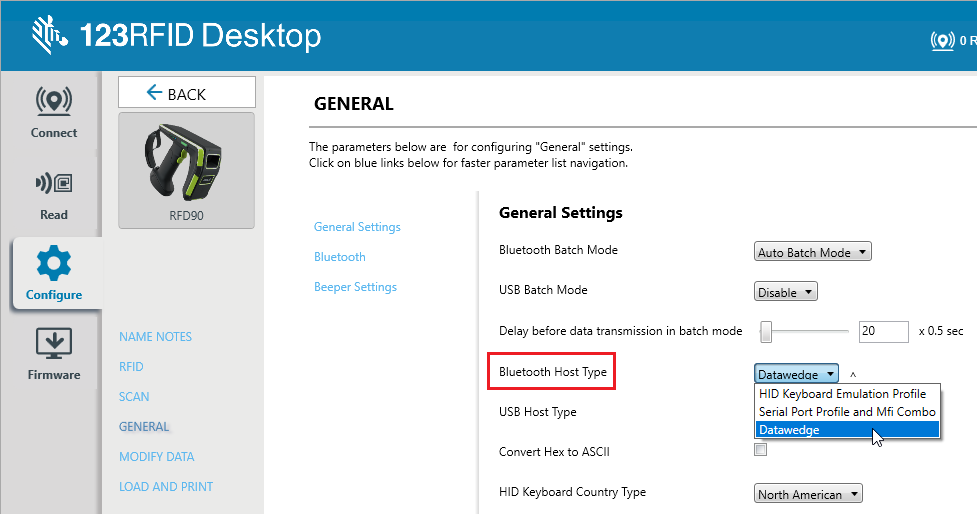Click the small caret beside Datawedge dropdown
Viewport: 977px width, 514px height.
click(853, 375)
